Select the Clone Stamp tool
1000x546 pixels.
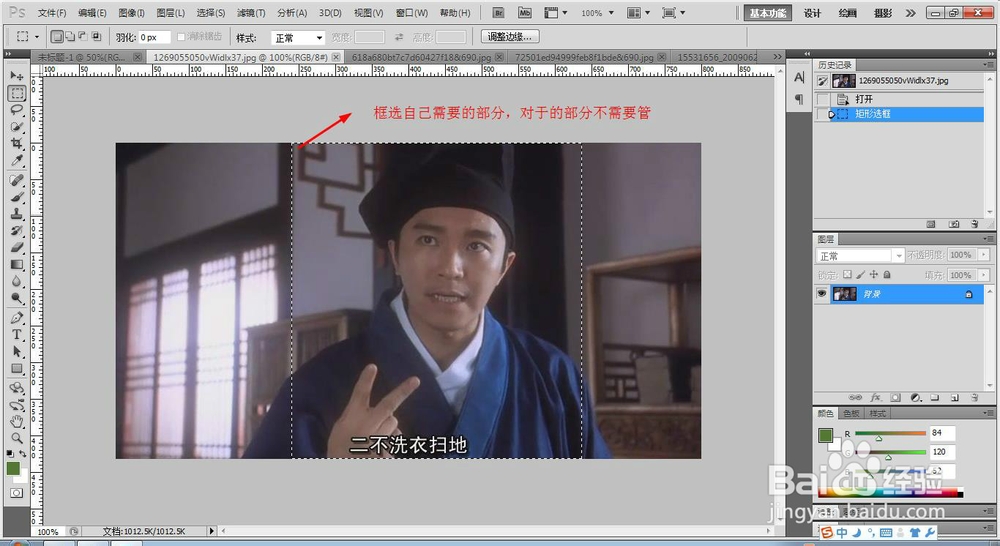tap(17, 214)
